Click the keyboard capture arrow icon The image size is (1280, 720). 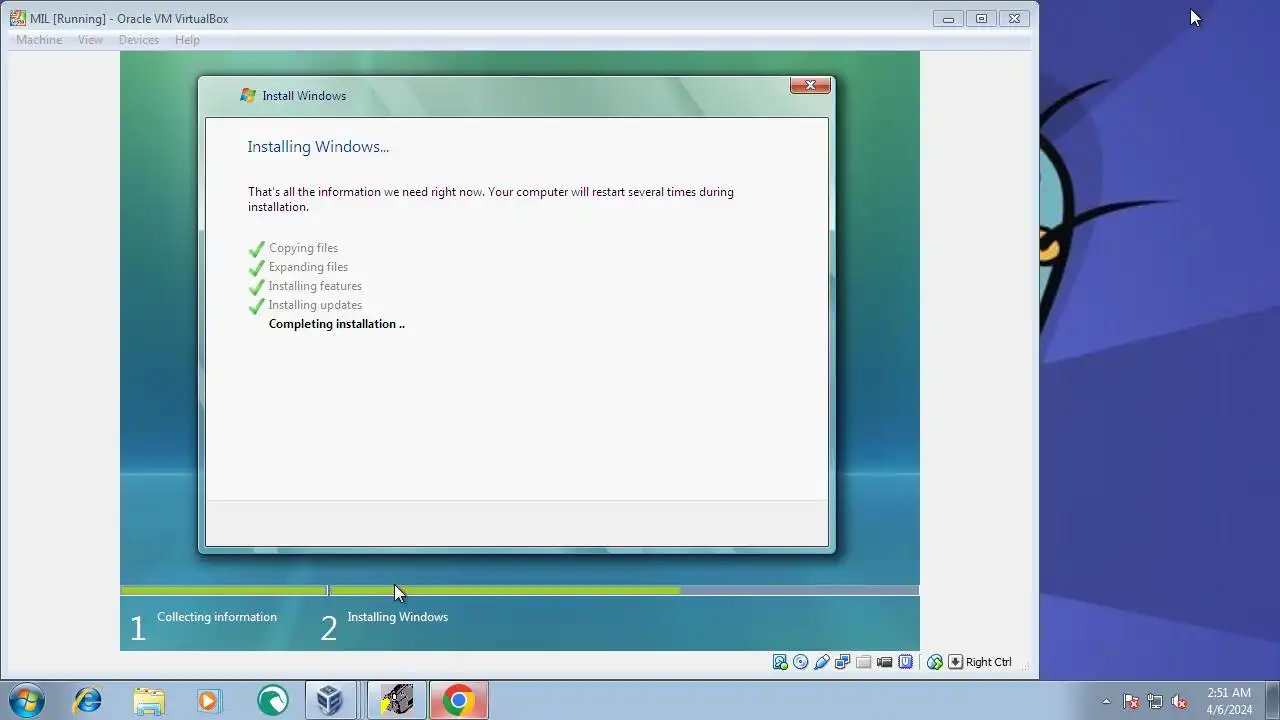(955, 662)
